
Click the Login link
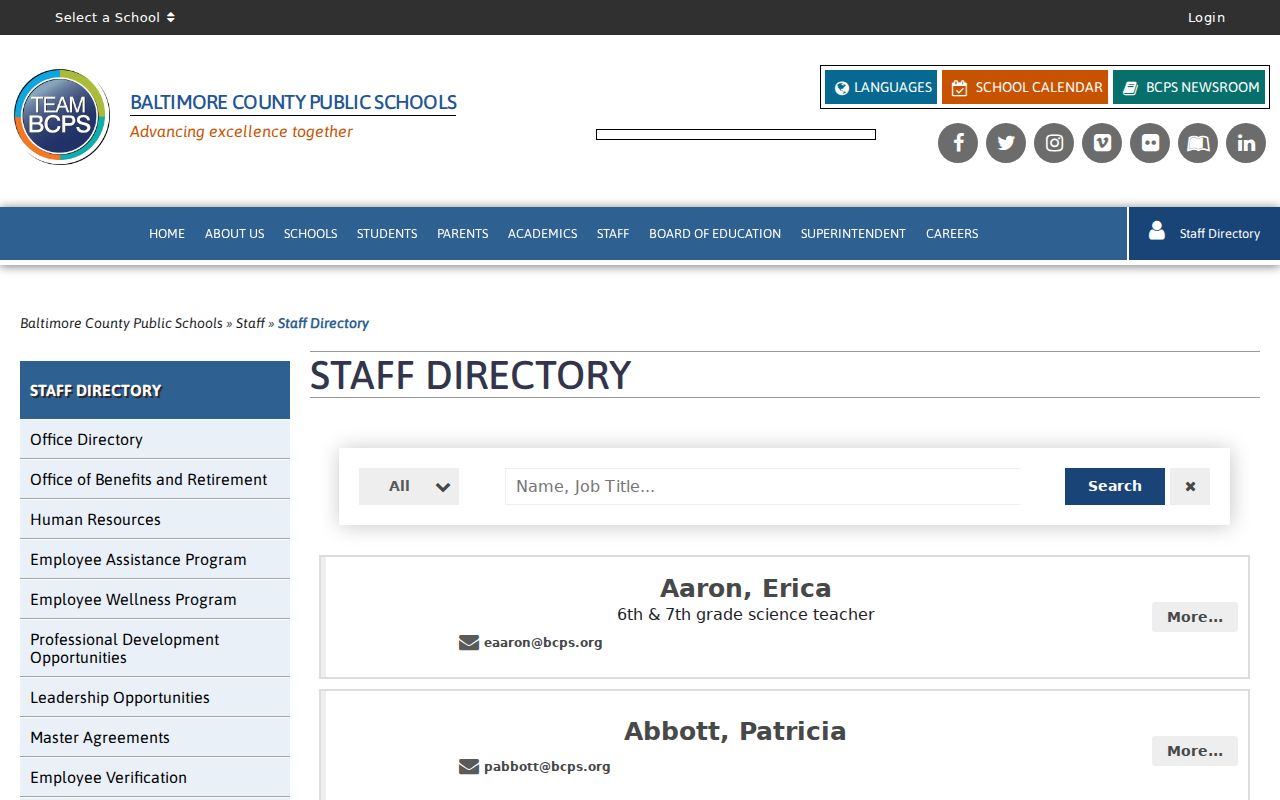(x=1206, y=17)
